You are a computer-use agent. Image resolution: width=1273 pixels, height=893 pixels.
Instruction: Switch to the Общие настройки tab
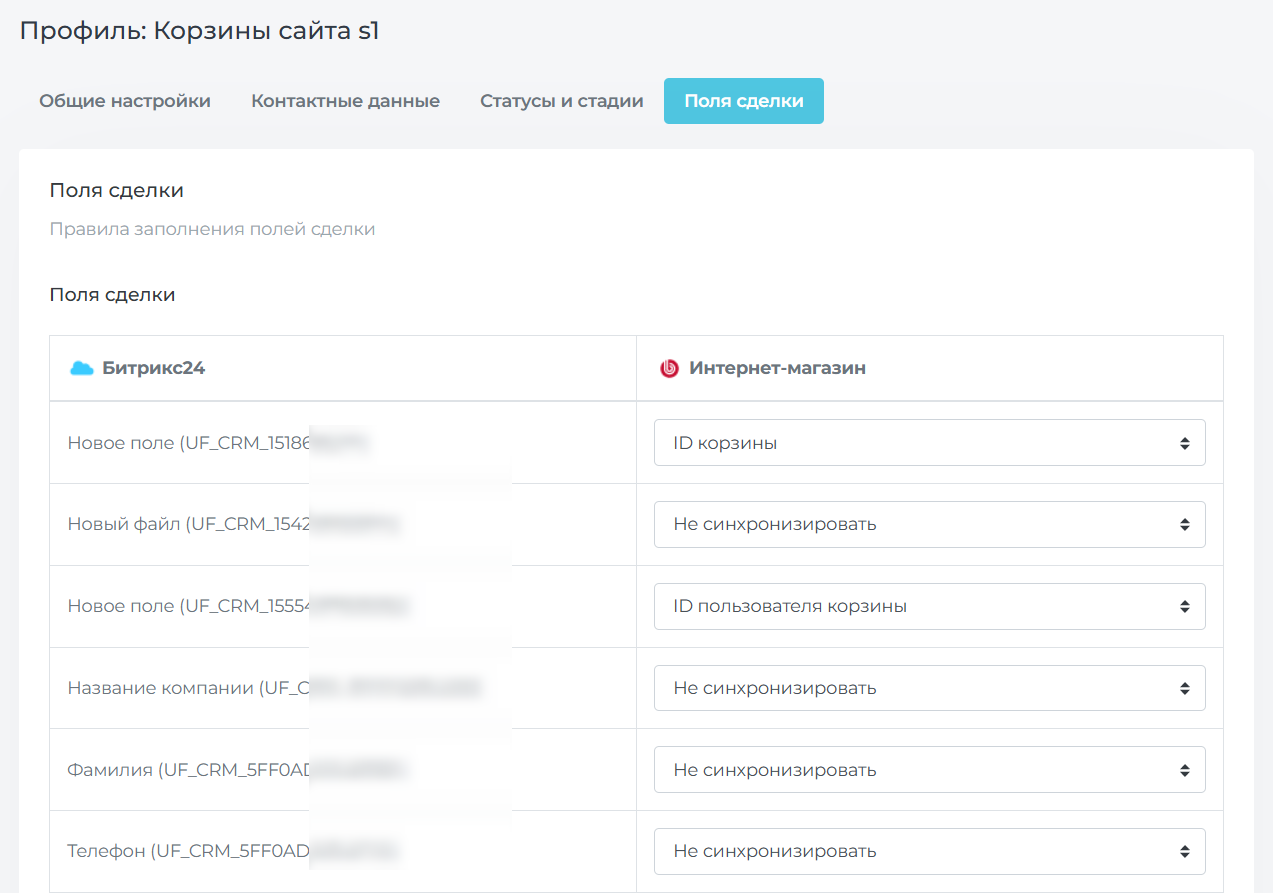coord(125,101)
